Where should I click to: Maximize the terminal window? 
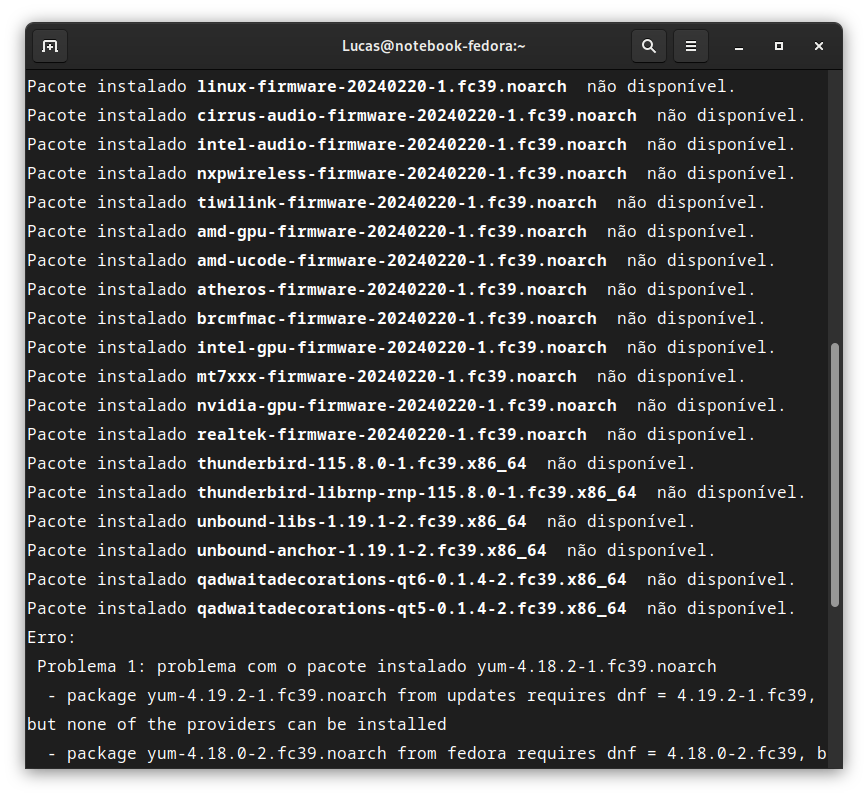(779, 46)
